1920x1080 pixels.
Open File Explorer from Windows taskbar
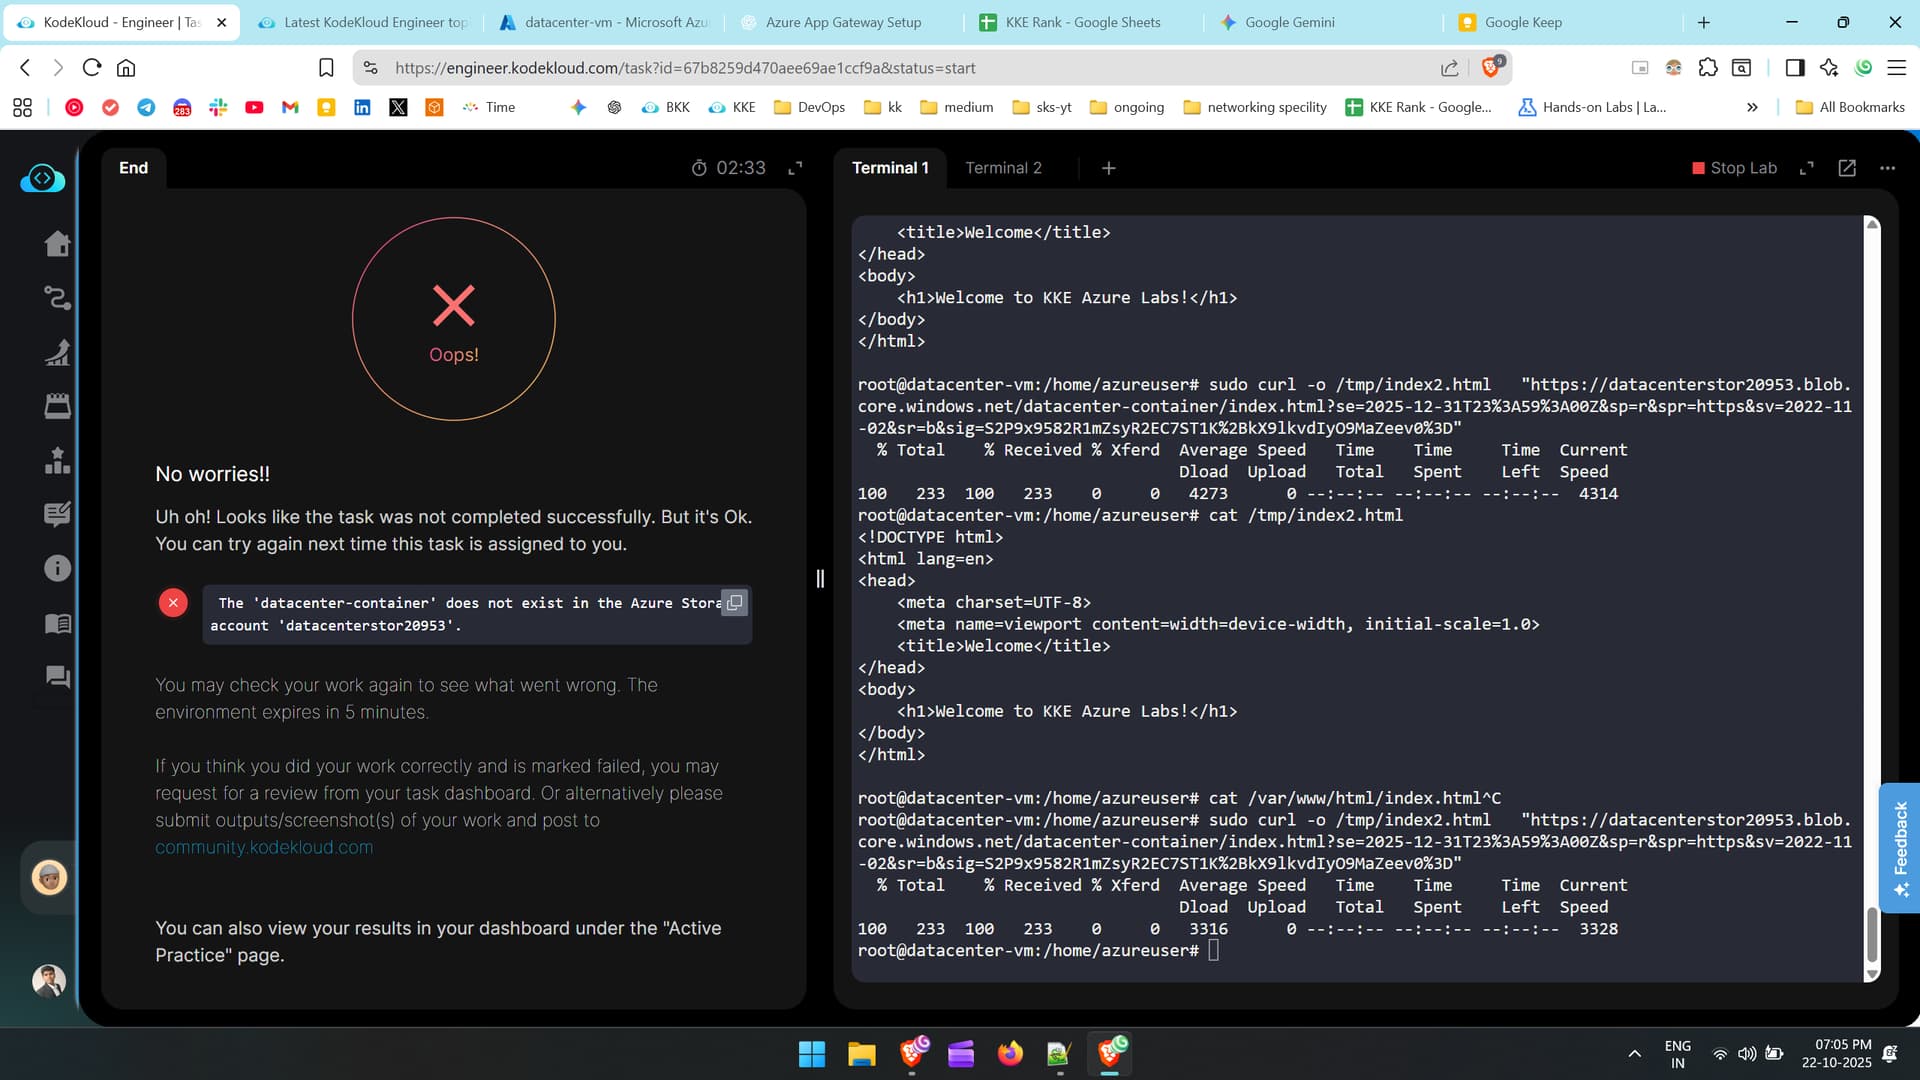click(x=861, y=1054)
